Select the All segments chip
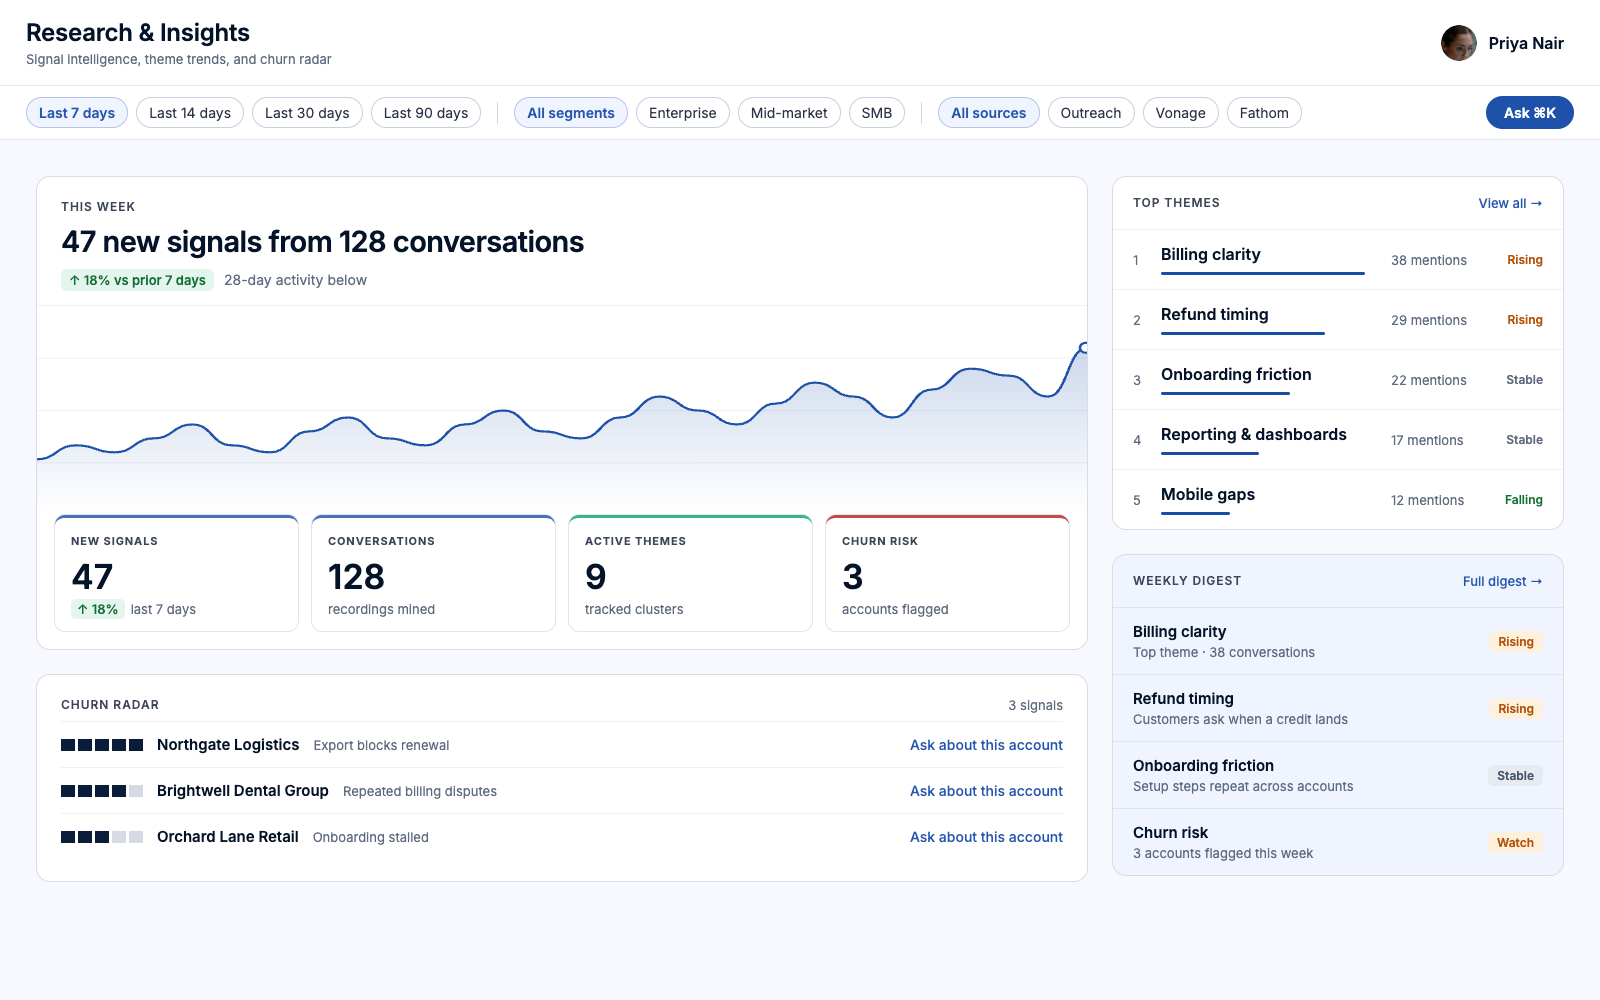This screenshot has width=1600, height=1000. 571,113
